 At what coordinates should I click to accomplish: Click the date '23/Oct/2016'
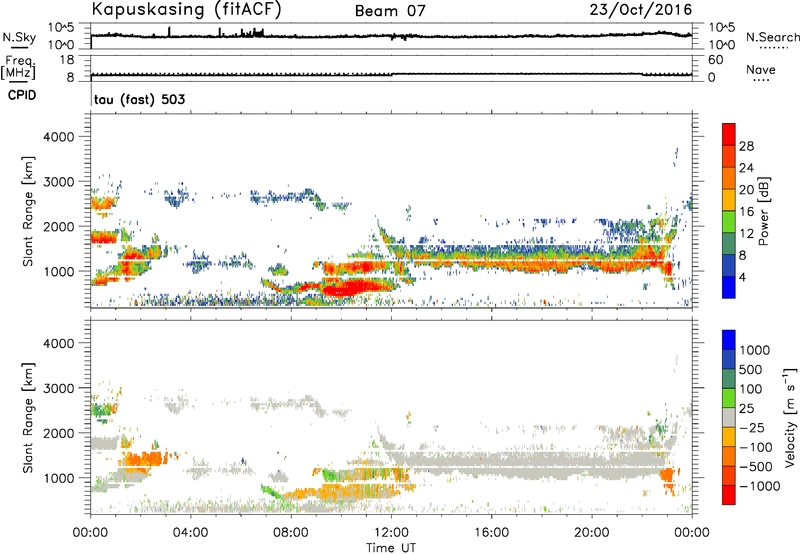pyautogui.click(x=641, y=10)
